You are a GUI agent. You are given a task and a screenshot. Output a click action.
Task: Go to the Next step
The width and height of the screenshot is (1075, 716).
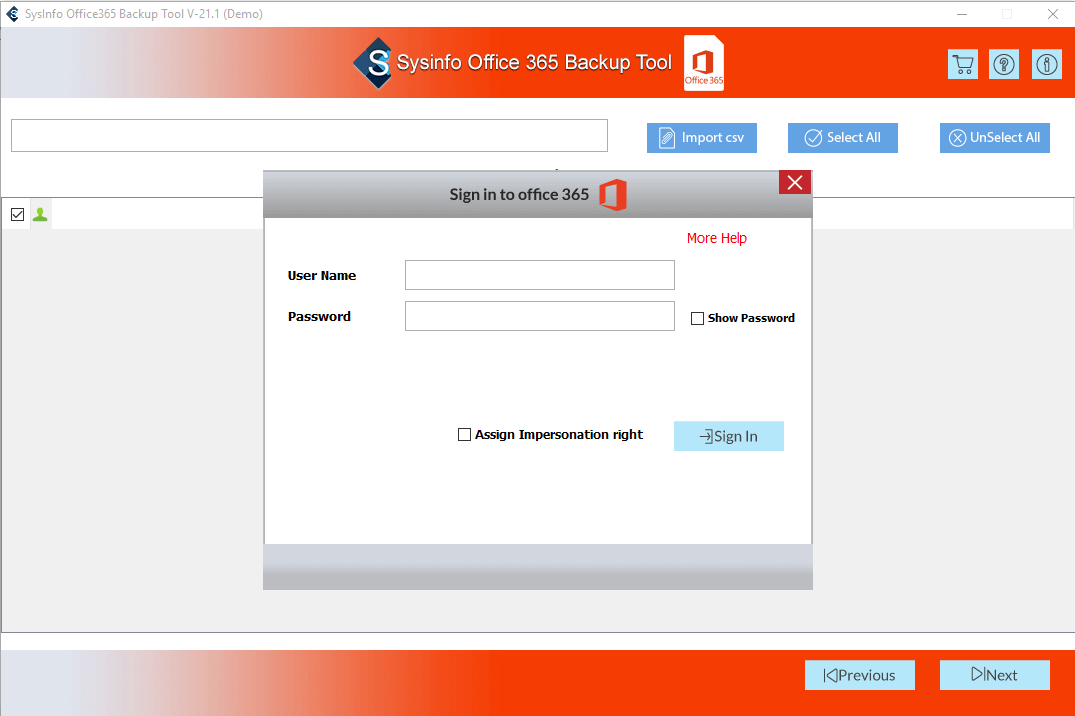coord(994,675)
